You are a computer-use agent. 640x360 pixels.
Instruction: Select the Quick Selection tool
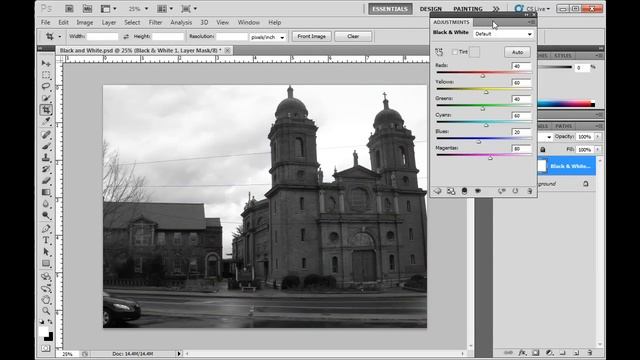point(46,98)
